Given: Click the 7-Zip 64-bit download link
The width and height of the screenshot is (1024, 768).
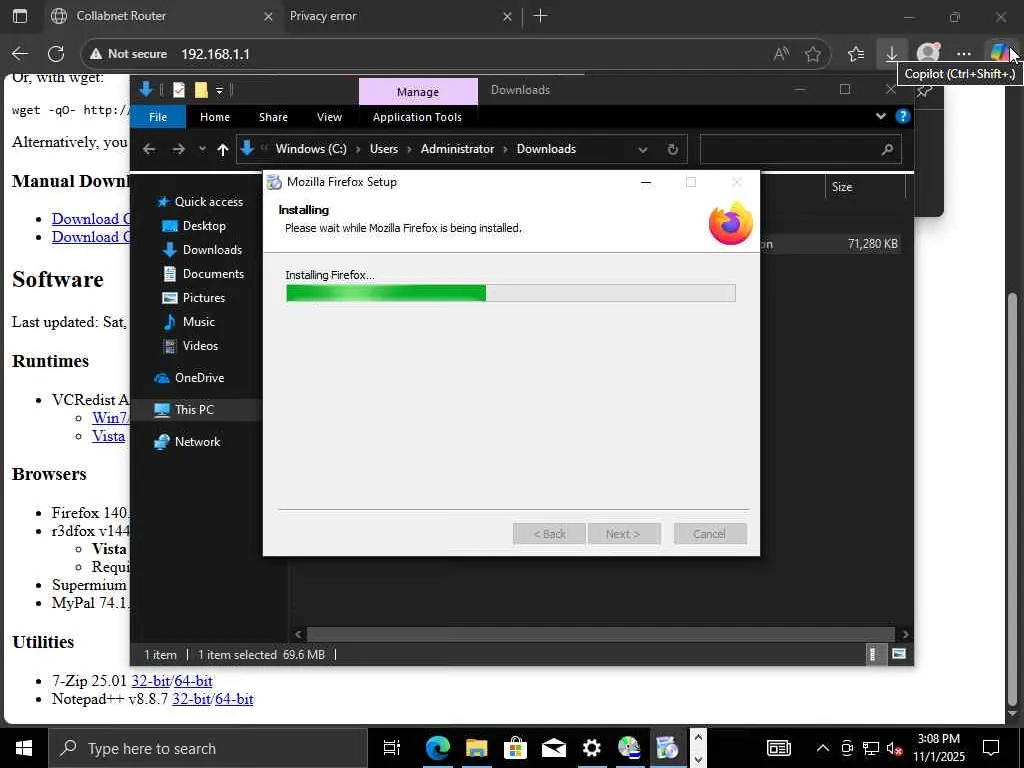Looking at the screenshot, I should click(x=193, y=680).
